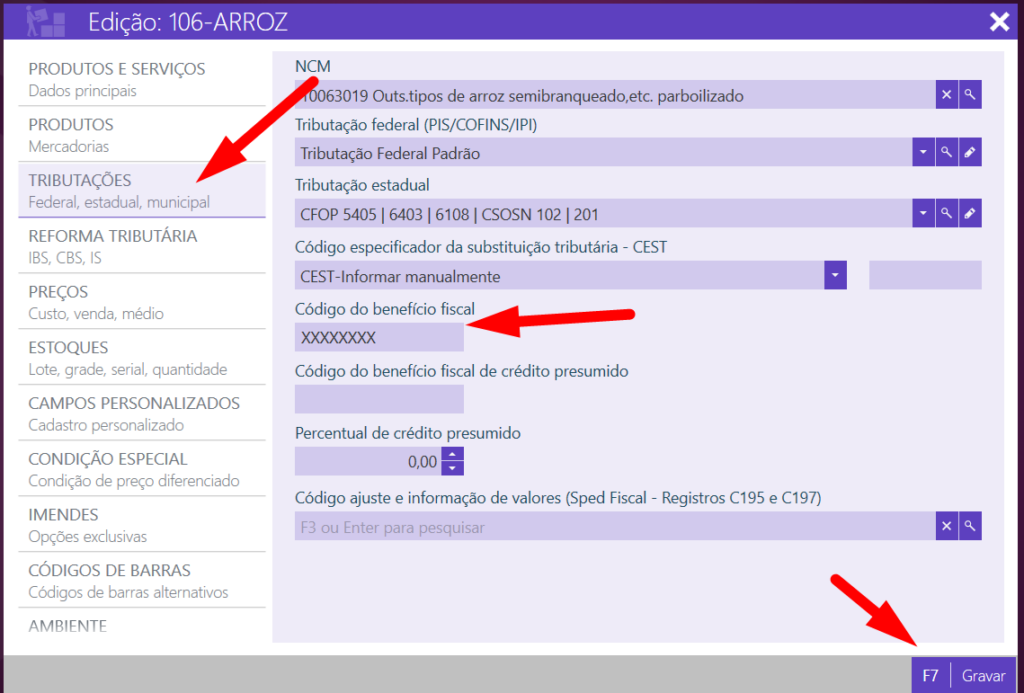Increase Percentual de crédito presumido value
1024x693 pixels.
point(453,455)
